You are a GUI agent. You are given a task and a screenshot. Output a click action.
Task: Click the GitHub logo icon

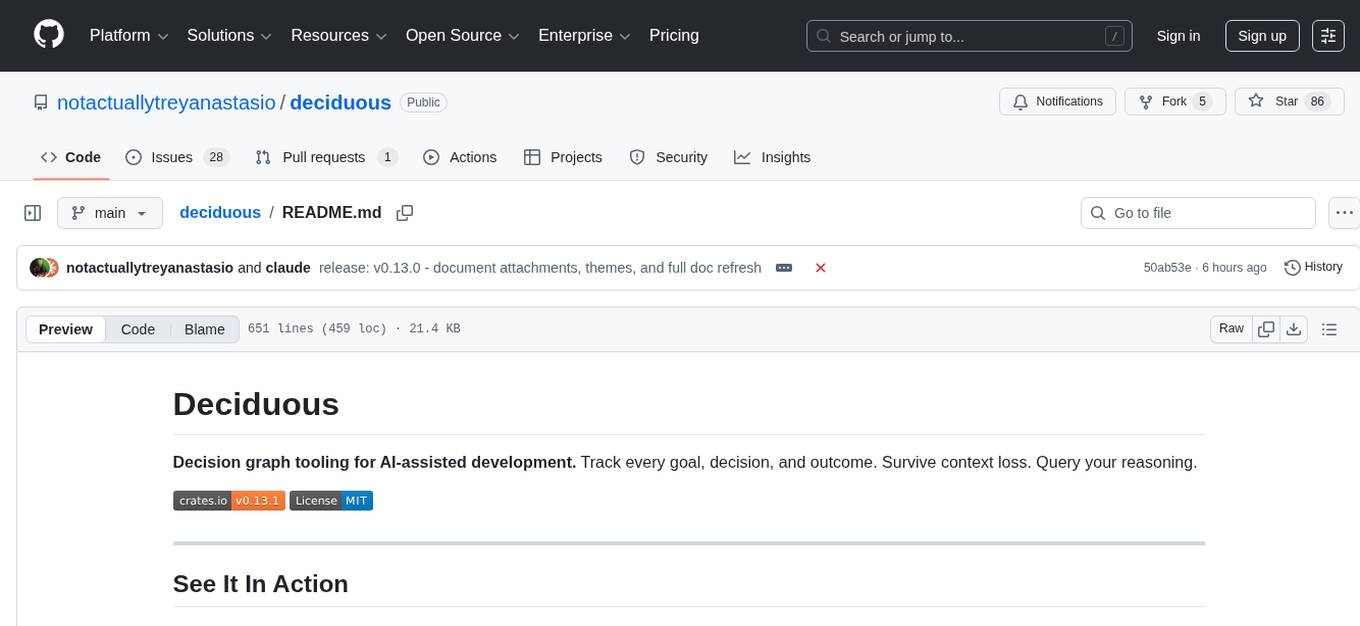pos(49,35)
